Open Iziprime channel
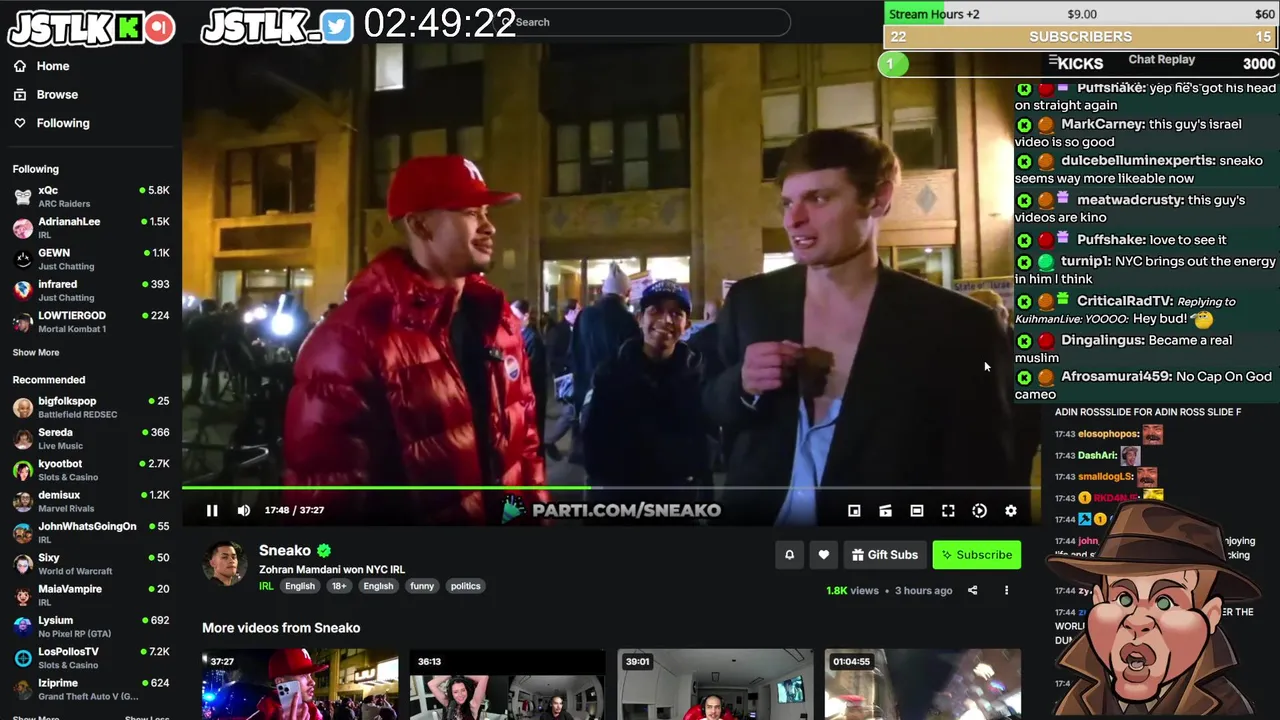The image size is (1280, 720). click(x=91, y=689)
